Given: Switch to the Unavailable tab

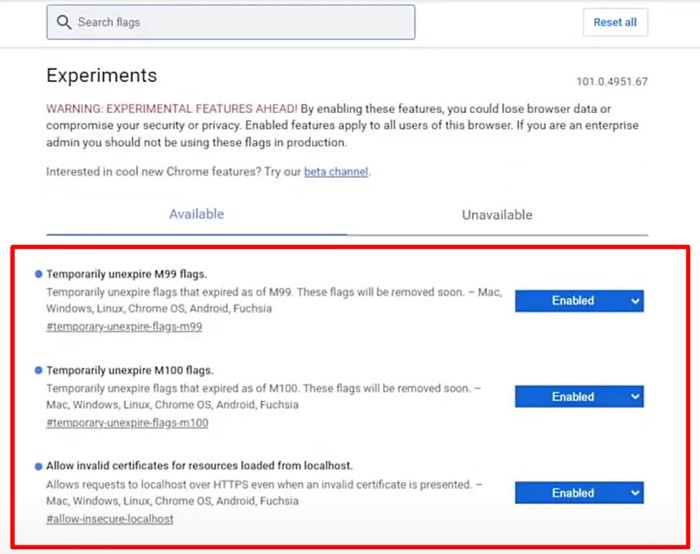Looking at the screenshot, I should (x=497, y=215).
